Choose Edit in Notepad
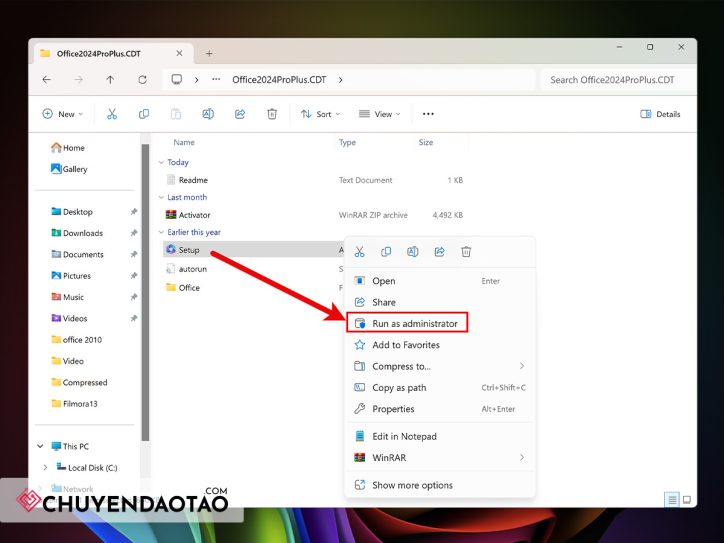724x543 pixels. [x=440, y=436]
